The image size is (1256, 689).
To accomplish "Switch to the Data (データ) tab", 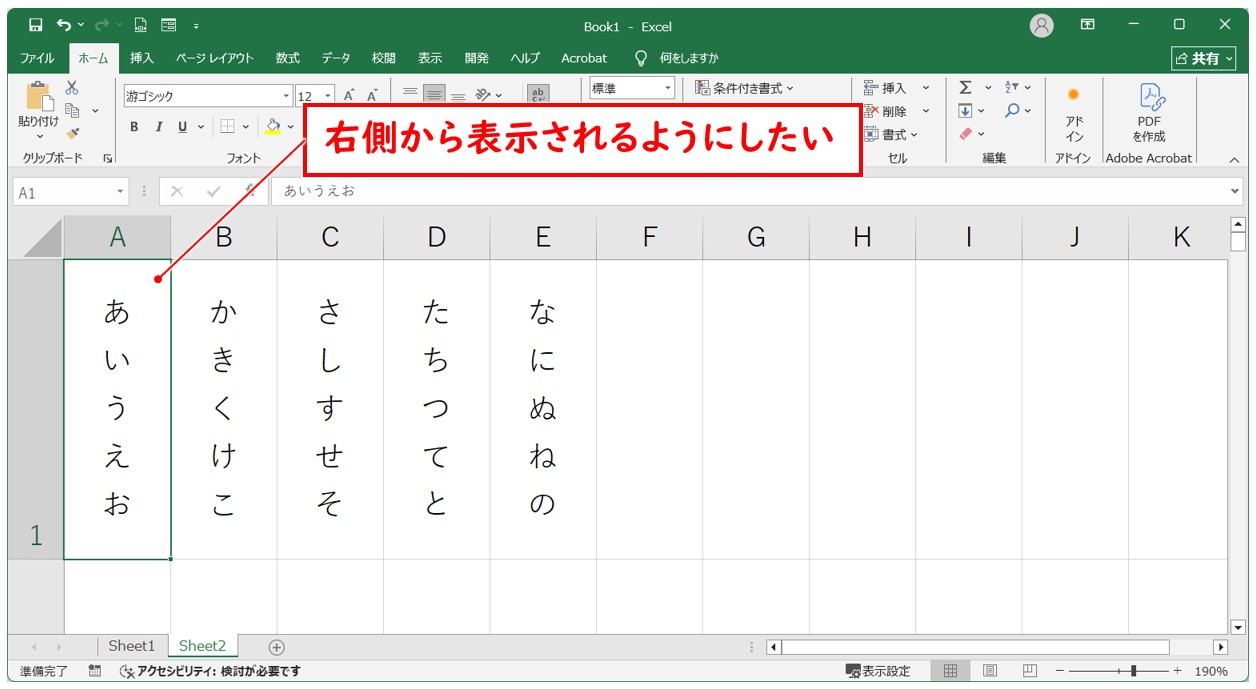I will point(336,58).
